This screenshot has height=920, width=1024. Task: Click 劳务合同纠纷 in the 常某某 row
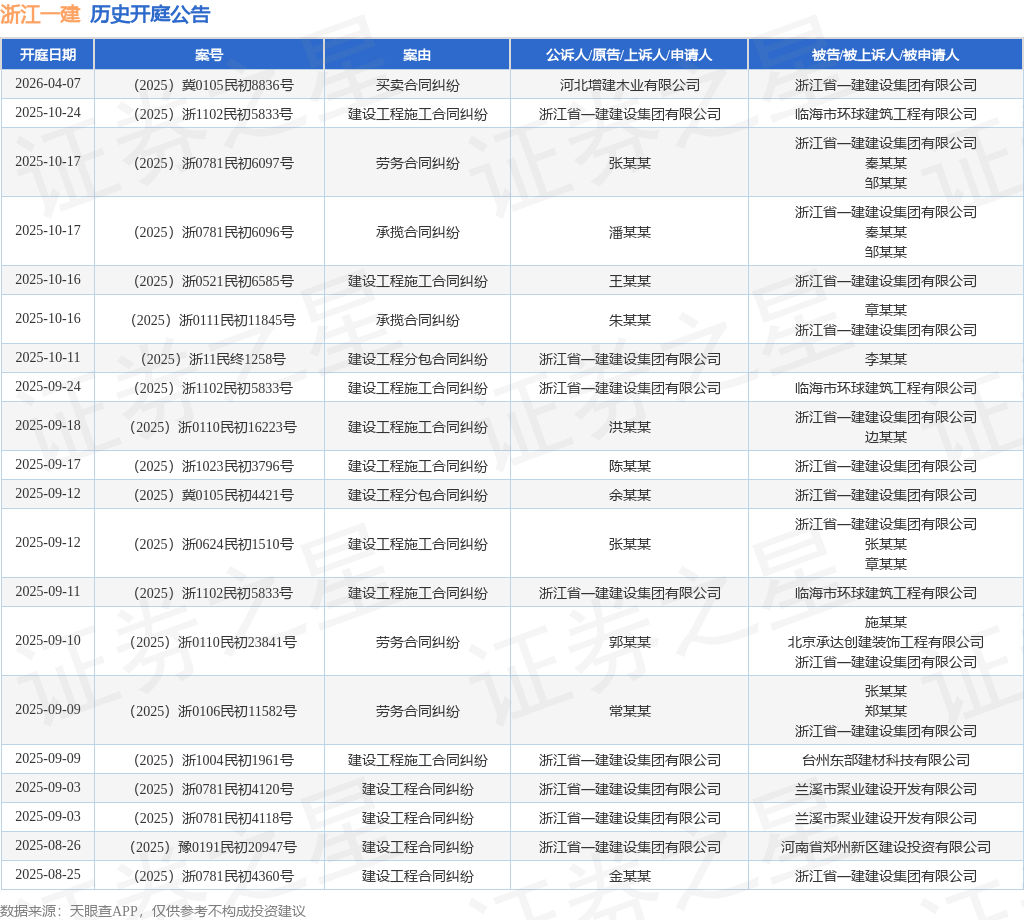point(417,711)
